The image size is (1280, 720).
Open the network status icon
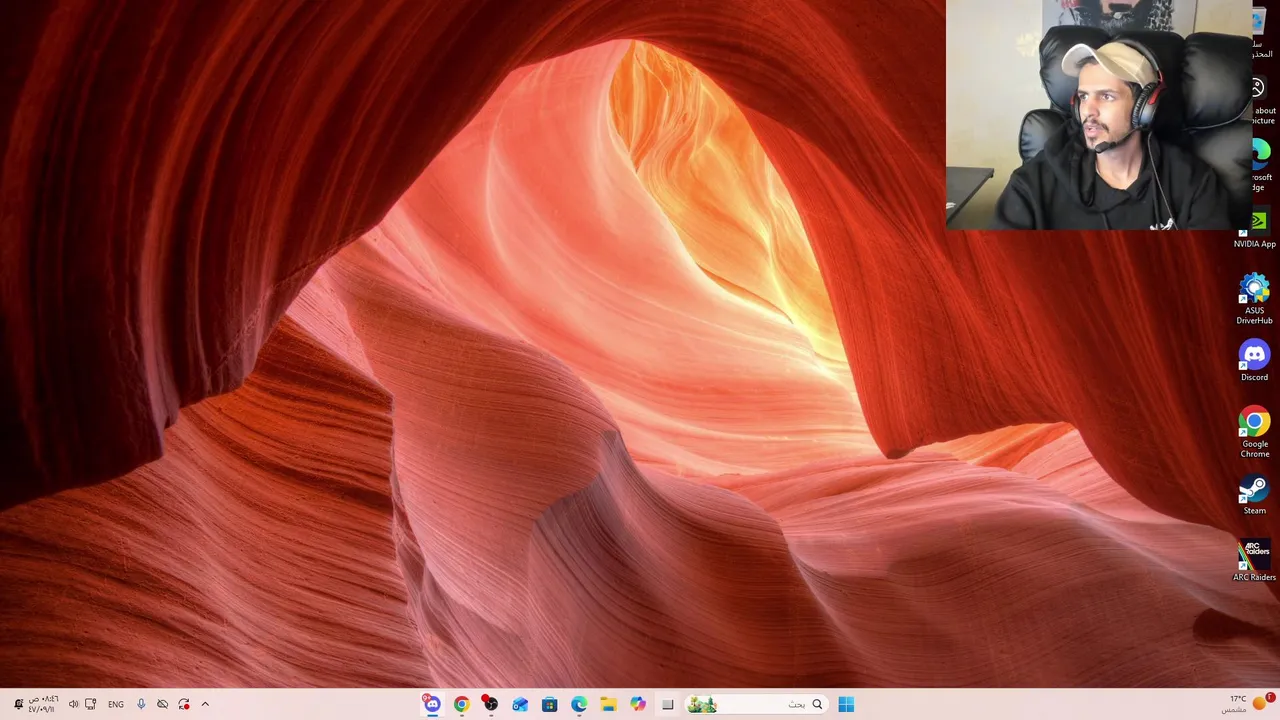[91, 704]
